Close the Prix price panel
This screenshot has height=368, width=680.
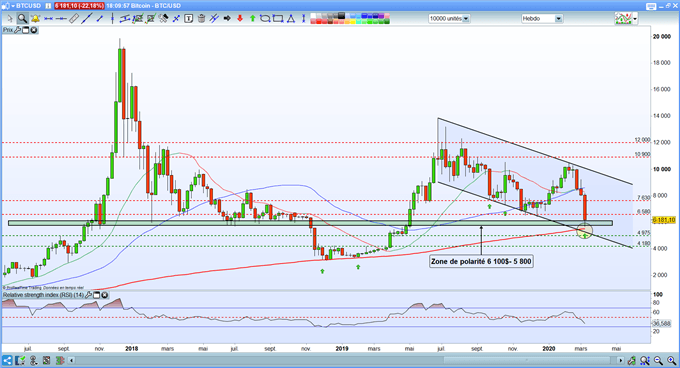click(x=33, y=30)
